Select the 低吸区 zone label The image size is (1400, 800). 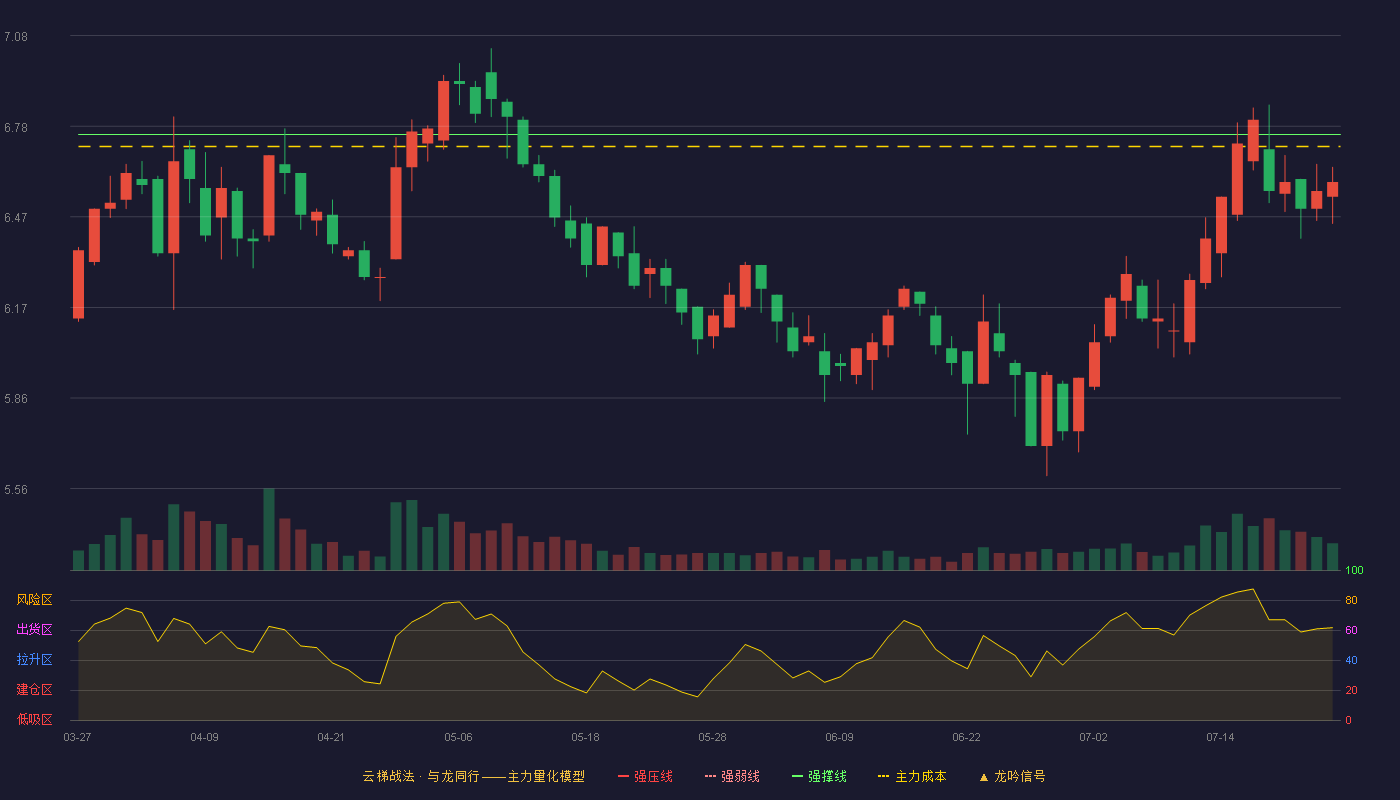coord(34,719)
